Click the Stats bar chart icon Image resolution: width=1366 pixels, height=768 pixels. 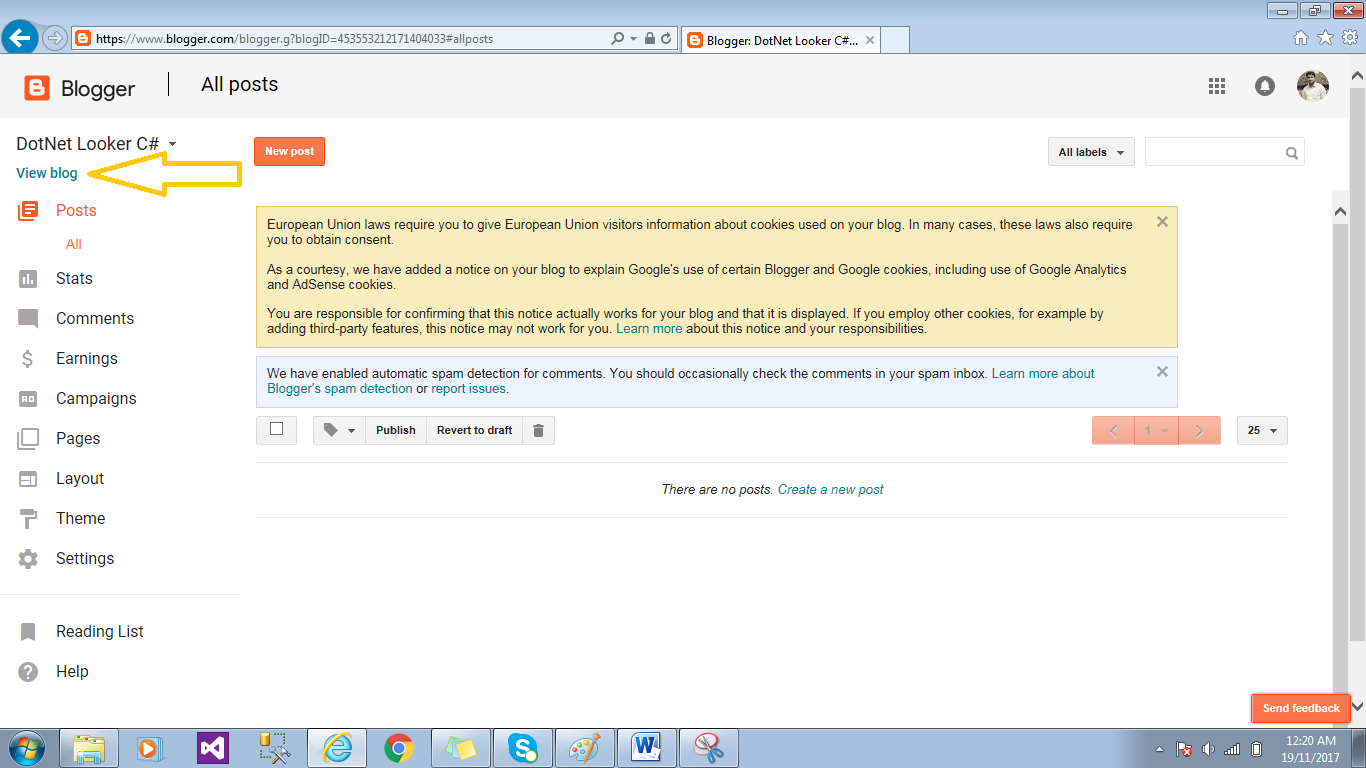(28, 279)
